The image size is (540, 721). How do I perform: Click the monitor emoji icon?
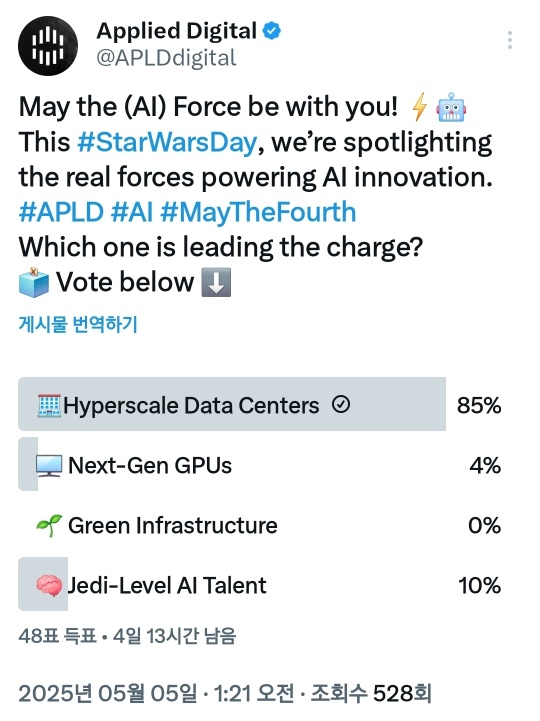(x=49, y=465)
